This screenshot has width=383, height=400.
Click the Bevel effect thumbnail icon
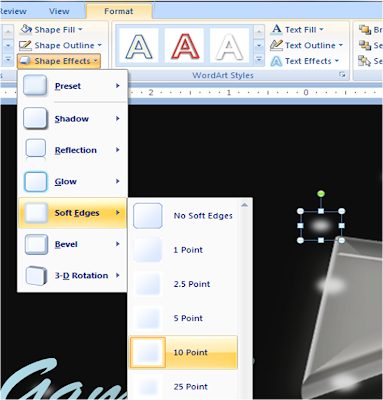36,244
